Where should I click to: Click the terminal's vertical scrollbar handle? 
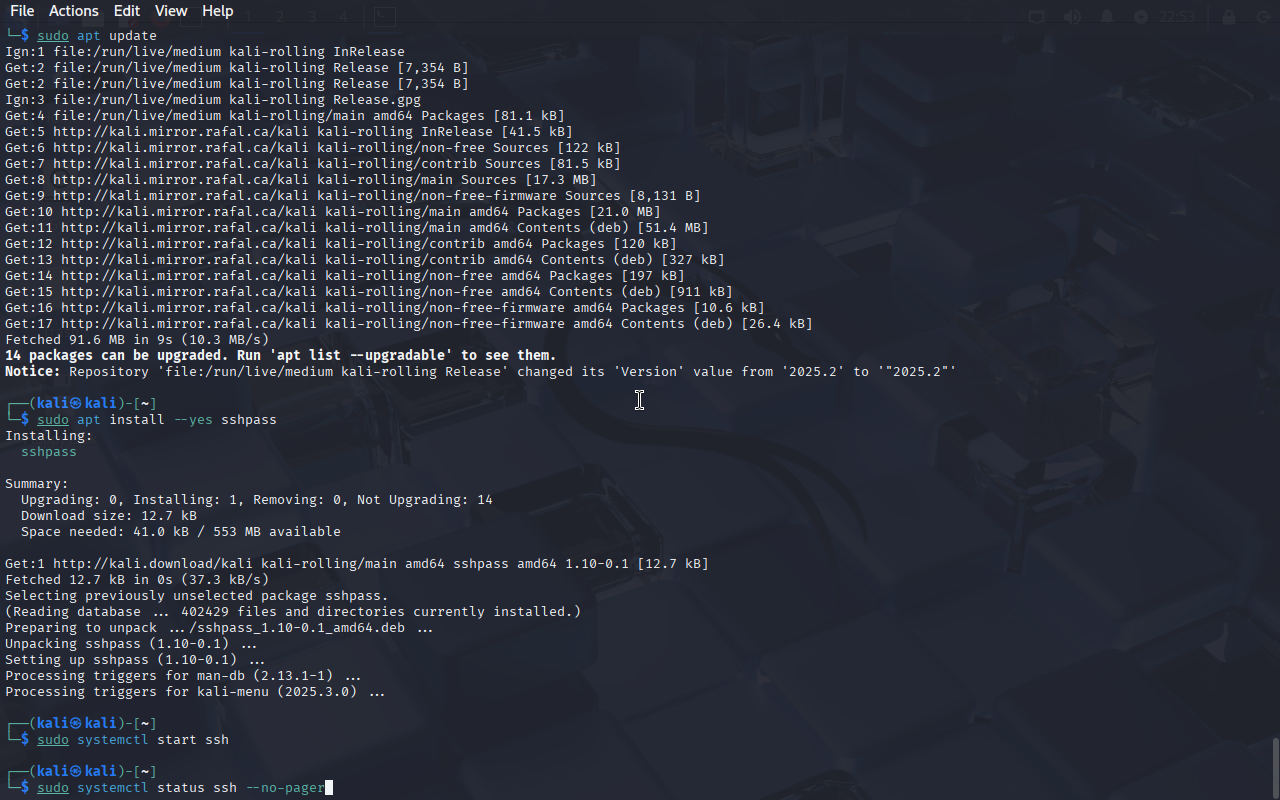click(1275, 767)
